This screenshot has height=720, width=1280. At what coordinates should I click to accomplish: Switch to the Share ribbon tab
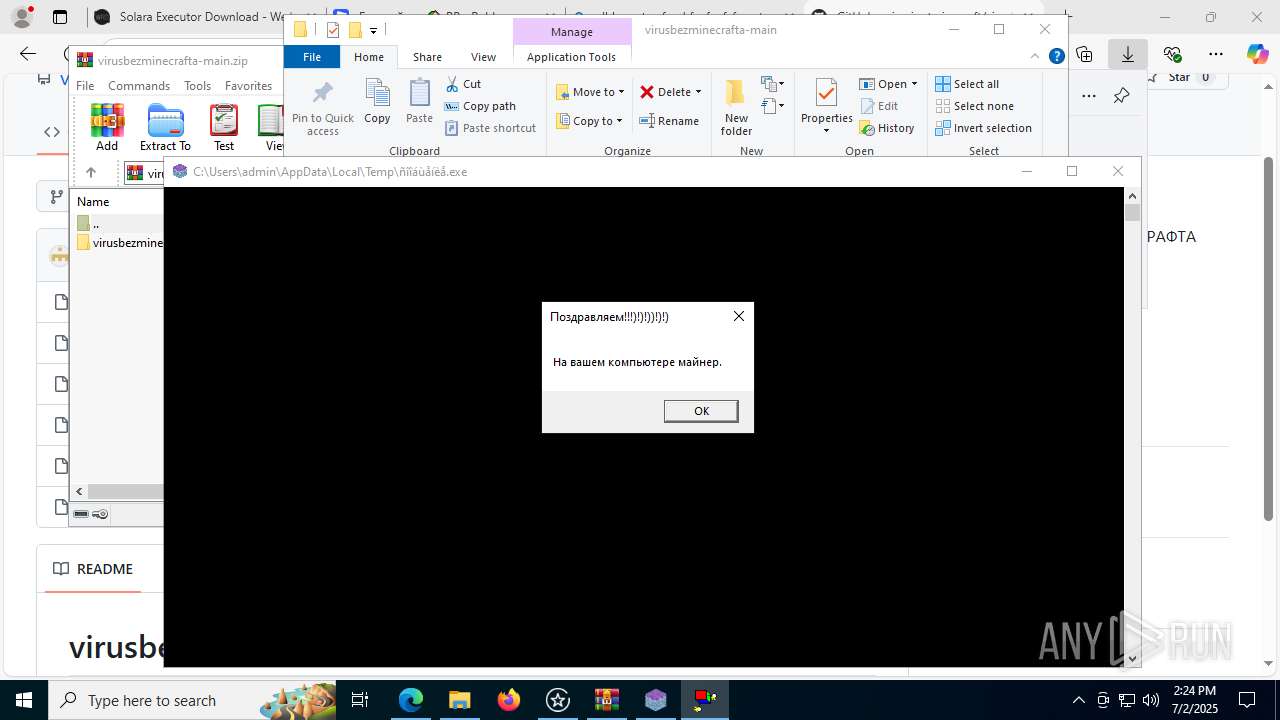point(427,57)
